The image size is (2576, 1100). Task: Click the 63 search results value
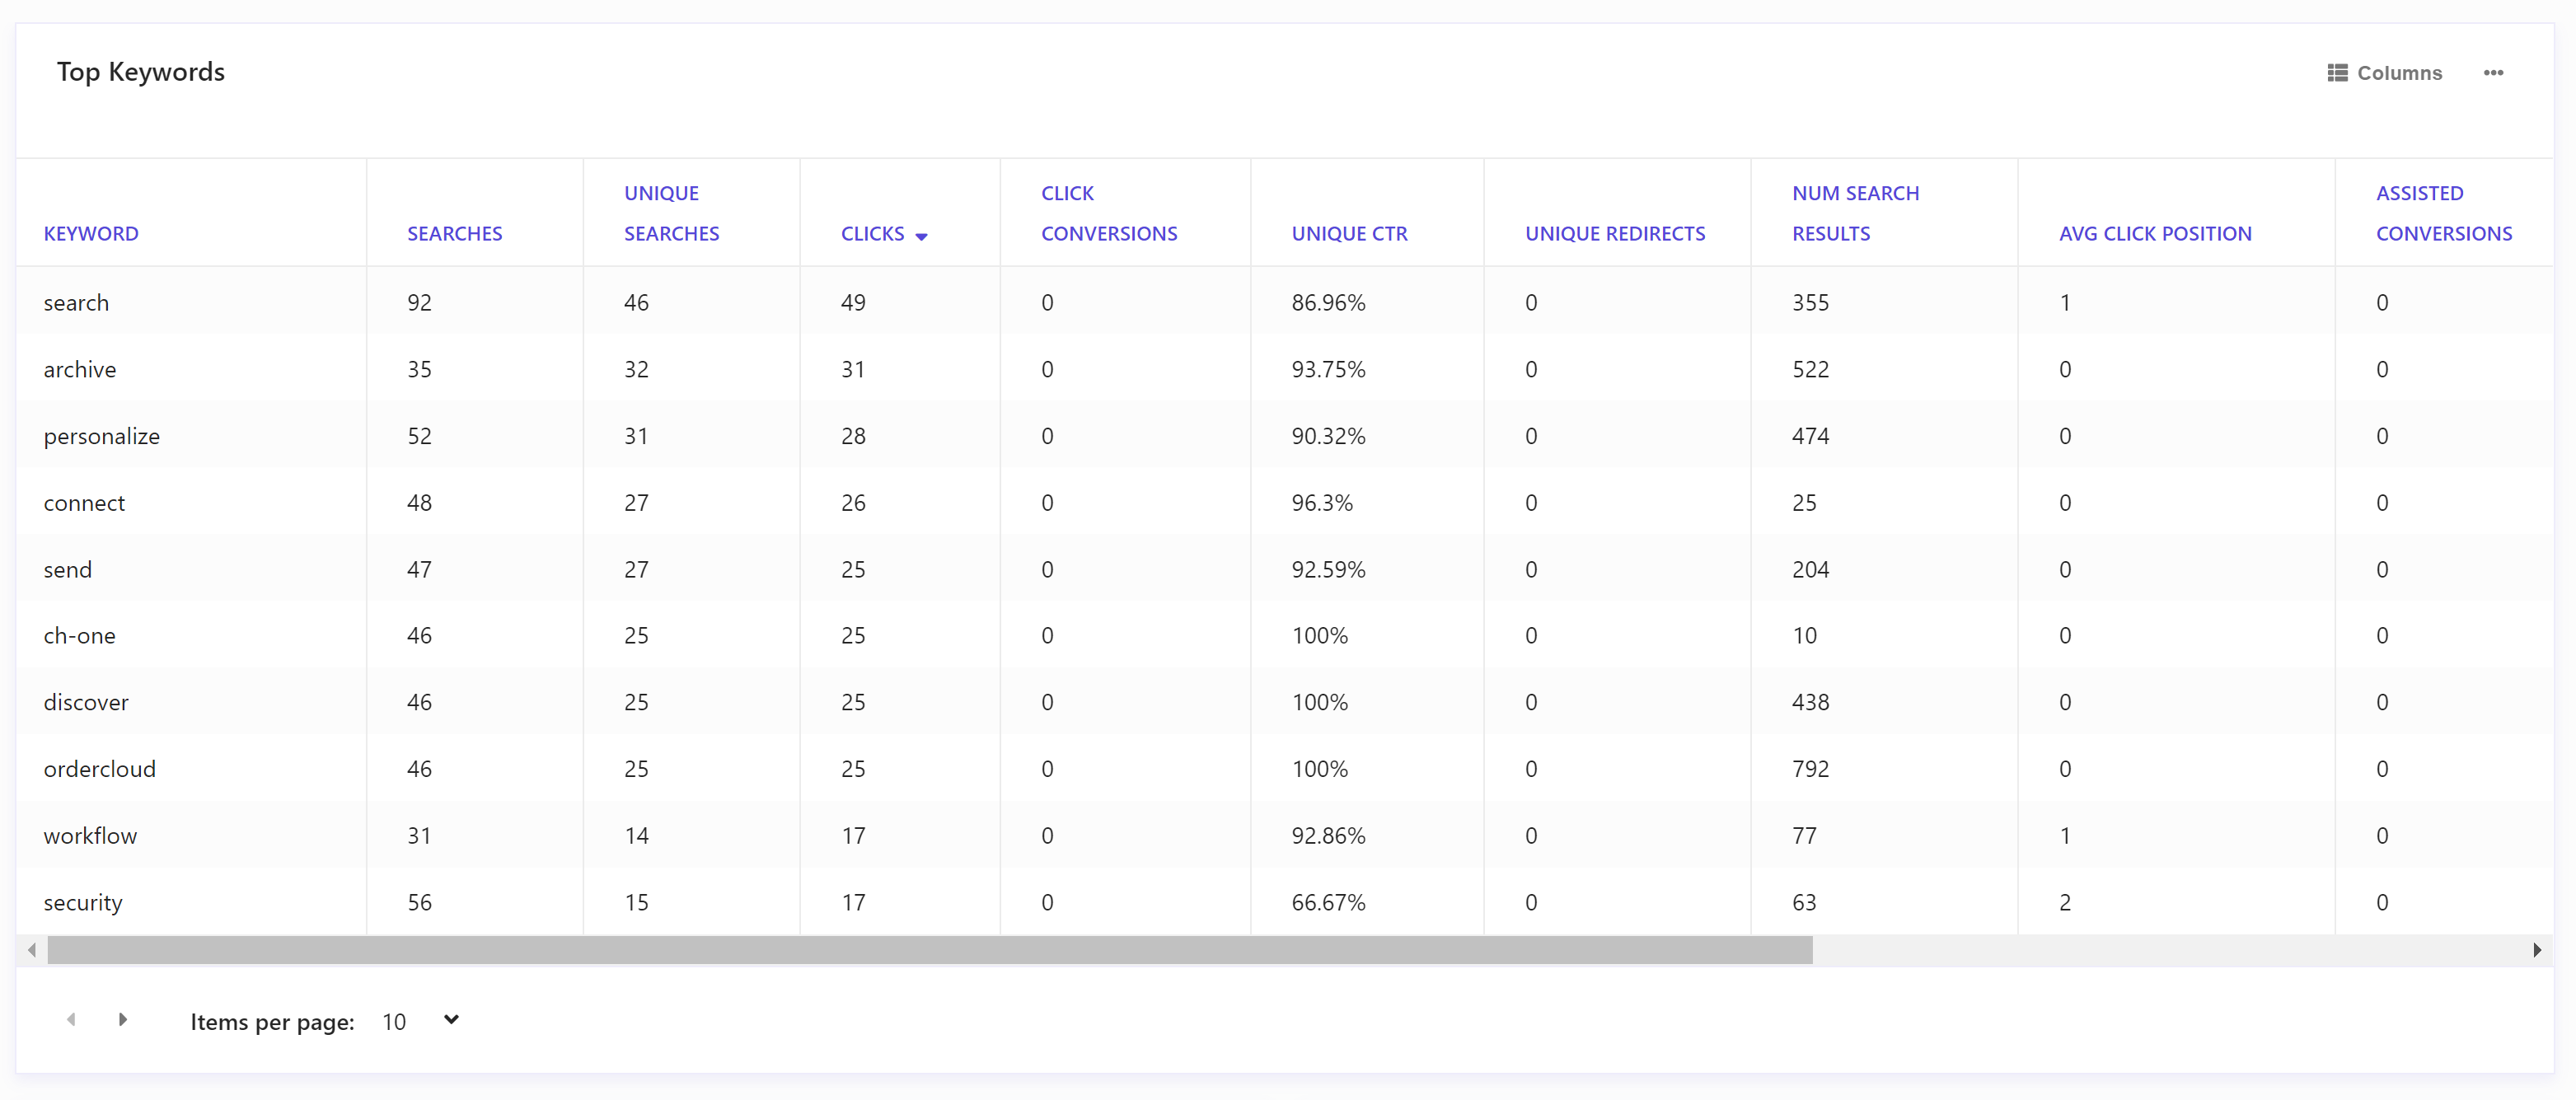1804,902
